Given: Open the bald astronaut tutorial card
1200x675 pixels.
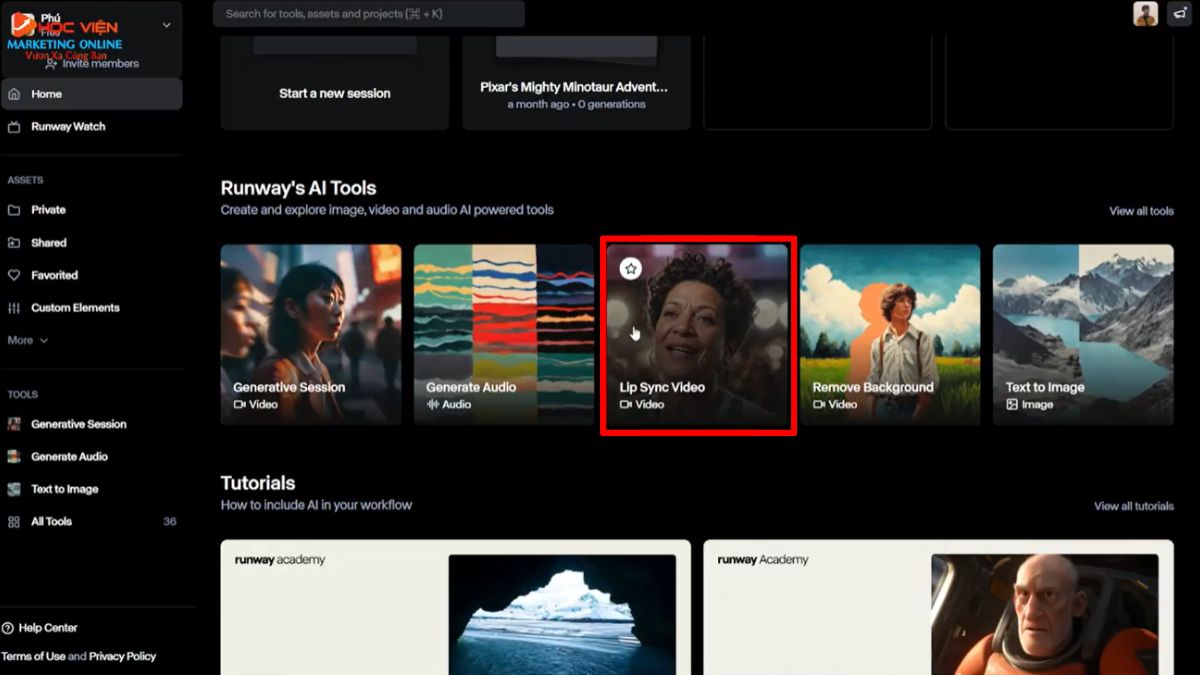Looking at the screenshot, I should (x=938, y=607).
